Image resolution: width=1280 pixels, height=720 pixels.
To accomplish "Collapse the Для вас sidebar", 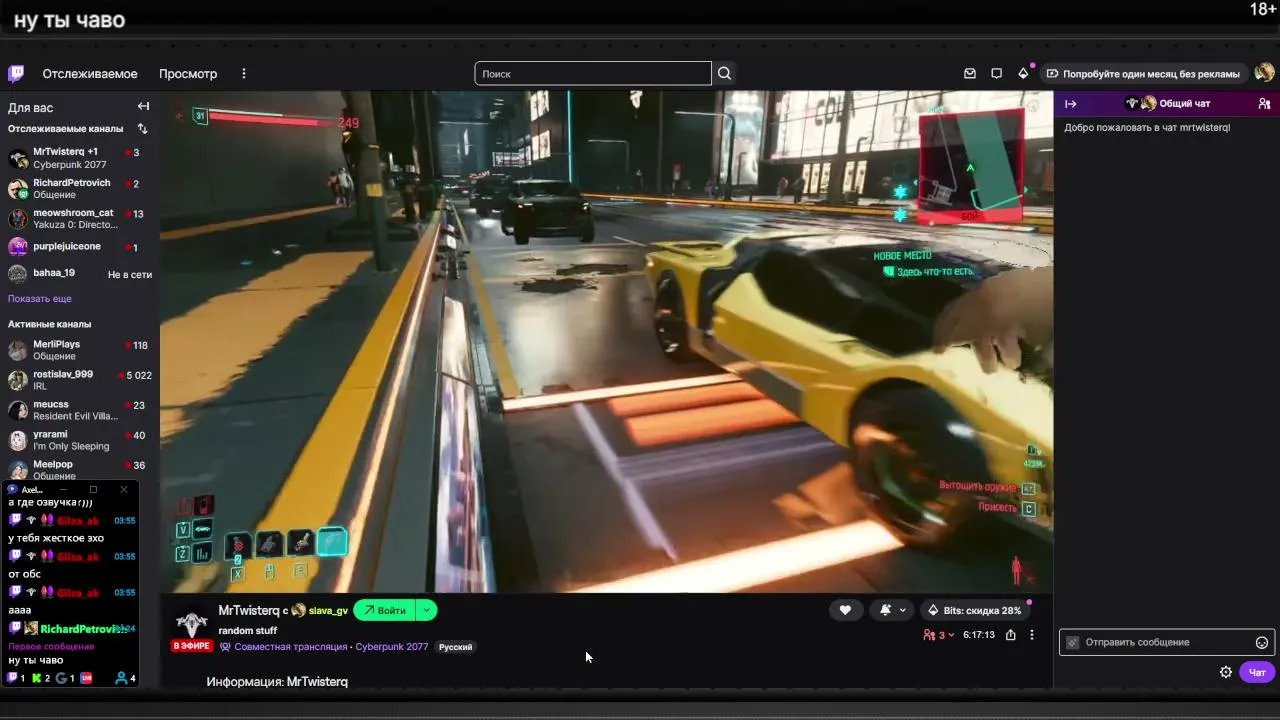I will 143,107.
